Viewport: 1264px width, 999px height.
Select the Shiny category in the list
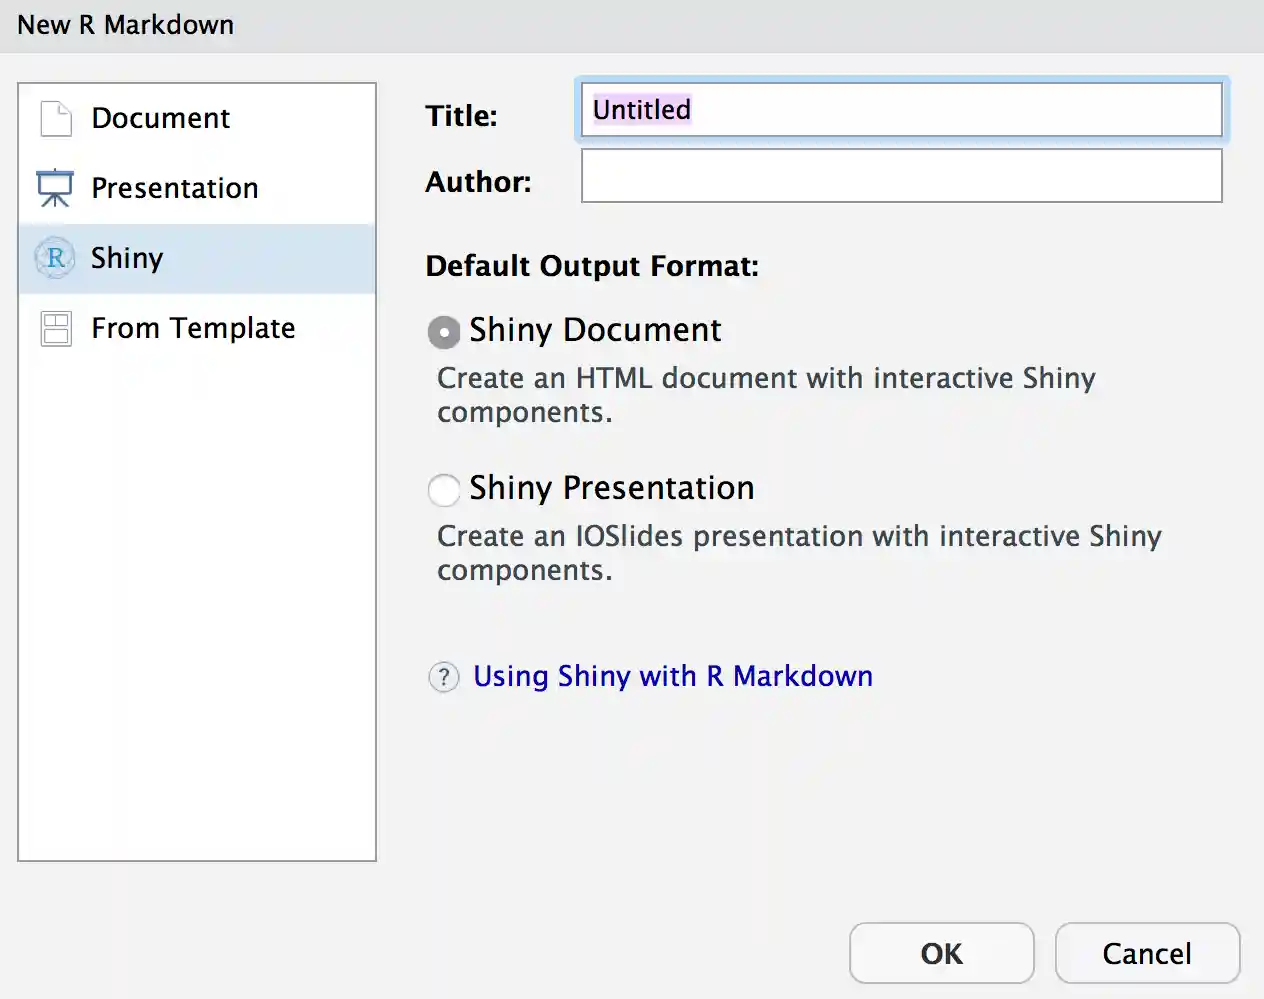pyautogui.click(x=127, y=258)
